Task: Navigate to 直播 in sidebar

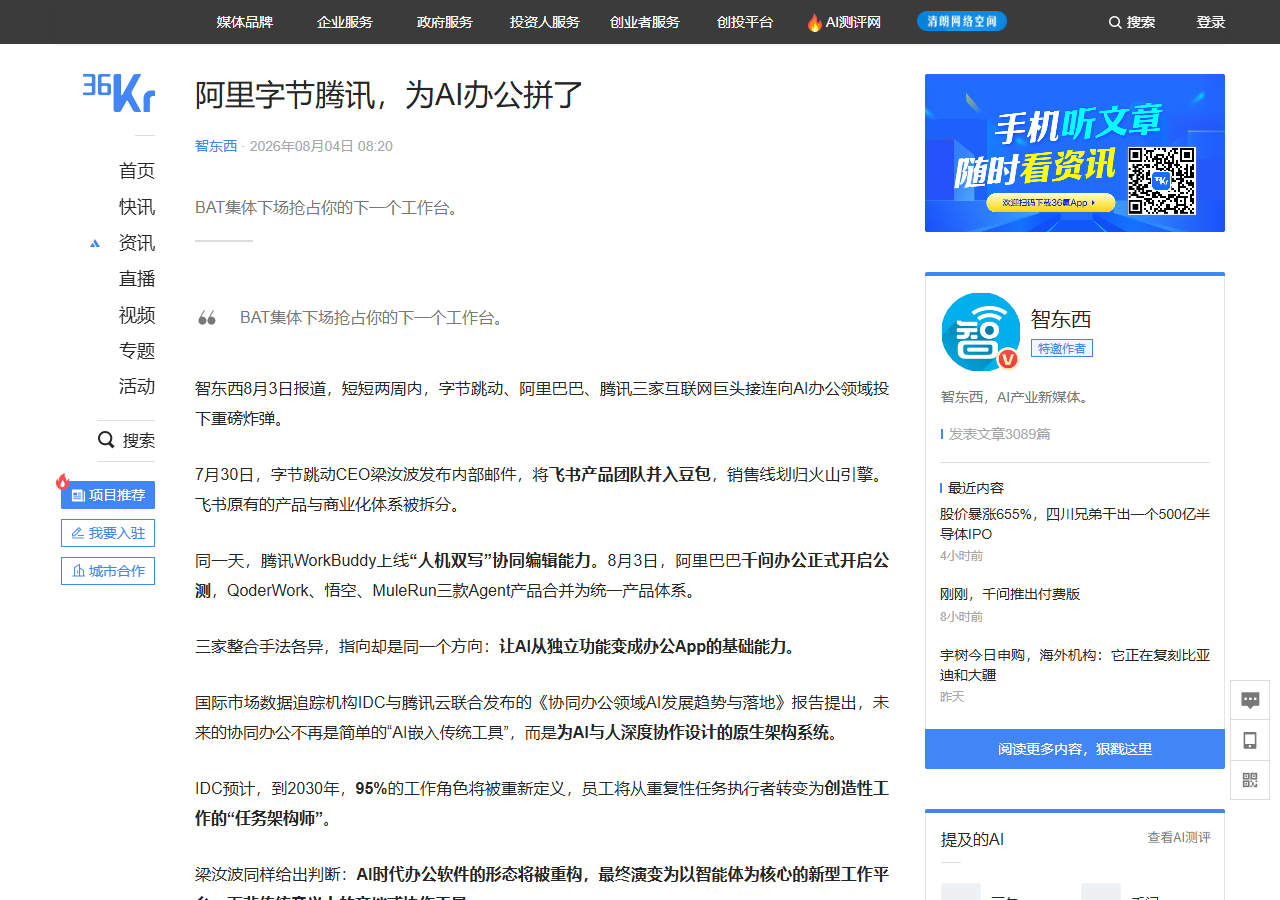Action: click(x=137, y=279)
